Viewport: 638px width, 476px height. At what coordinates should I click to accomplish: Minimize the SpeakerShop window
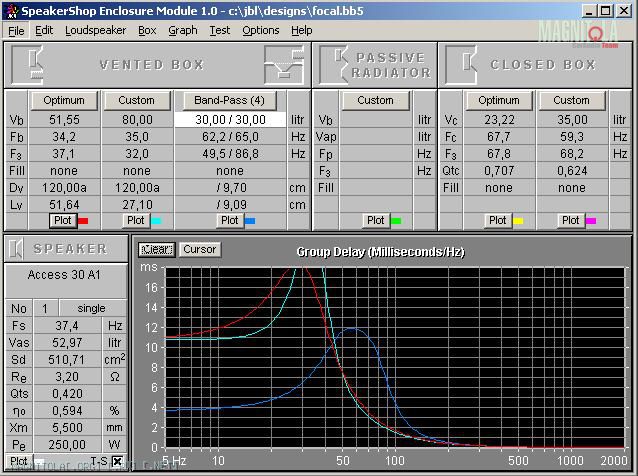[x=588, y=11]
